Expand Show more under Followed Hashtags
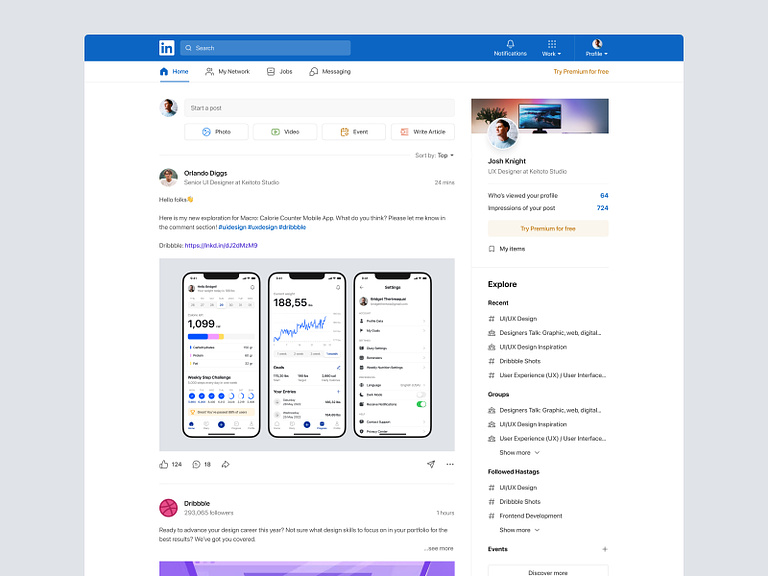The width and height of the screenshot is (768, 576). click(519, 530)
